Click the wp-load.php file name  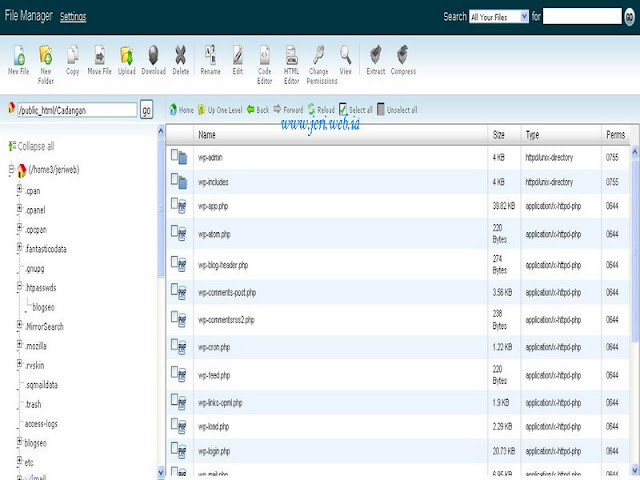213,427
